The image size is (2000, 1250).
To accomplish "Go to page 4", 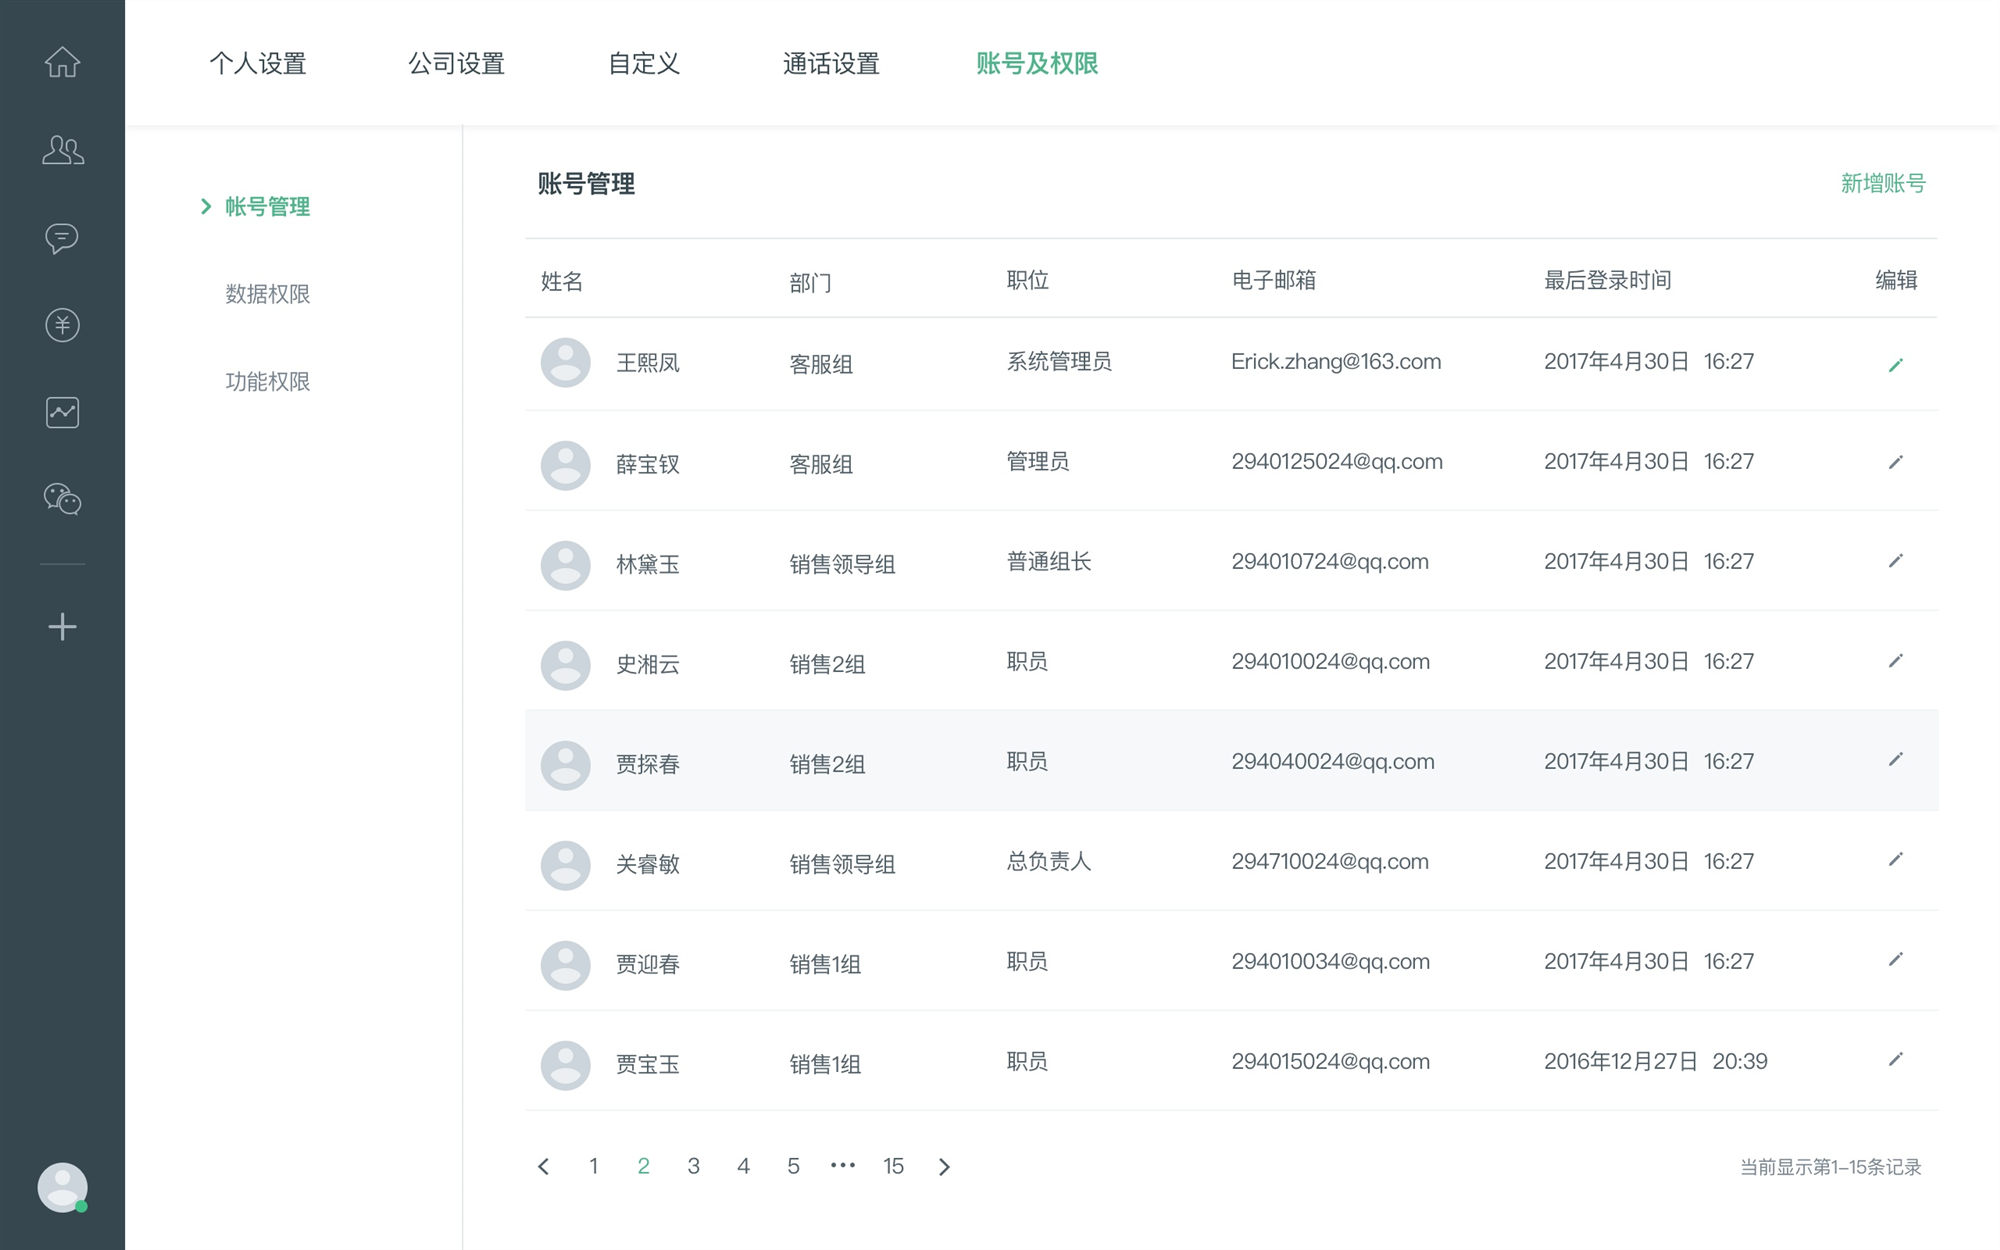I will pos(743,1166).
